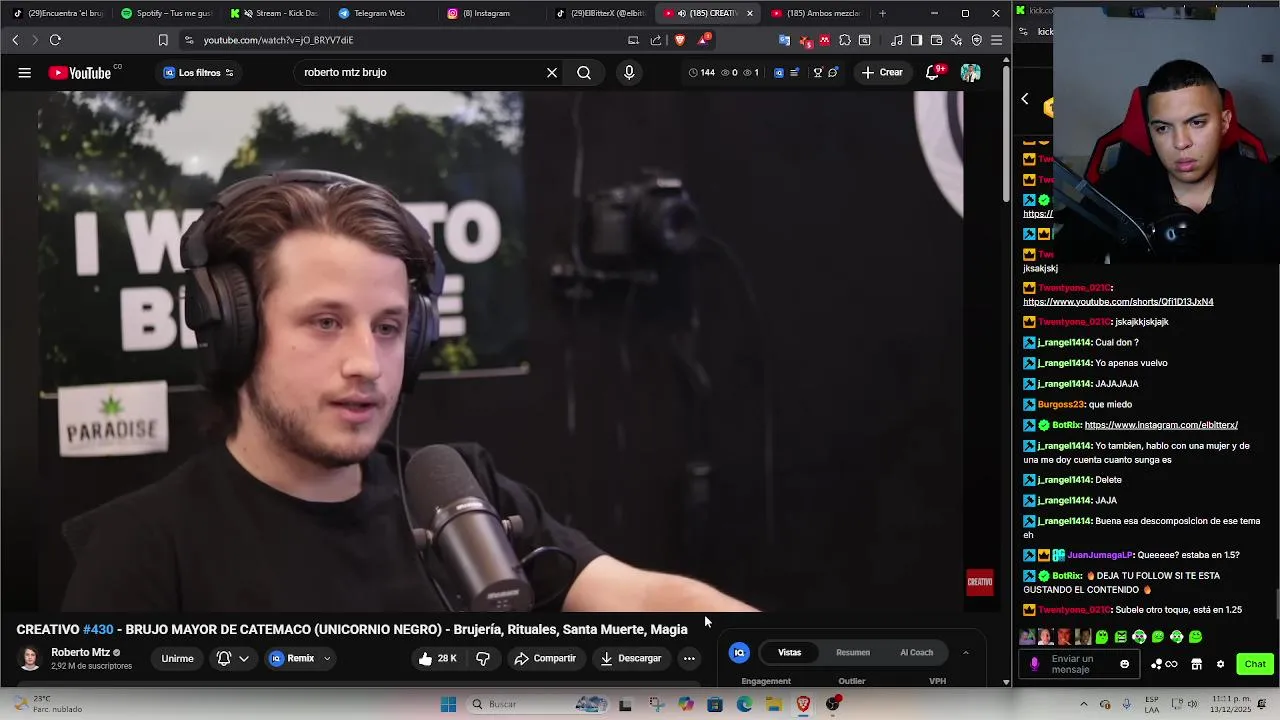This screenshot has height=720, width=1280.
Task: Open the Google Translate extension
Action: (785, 40)
